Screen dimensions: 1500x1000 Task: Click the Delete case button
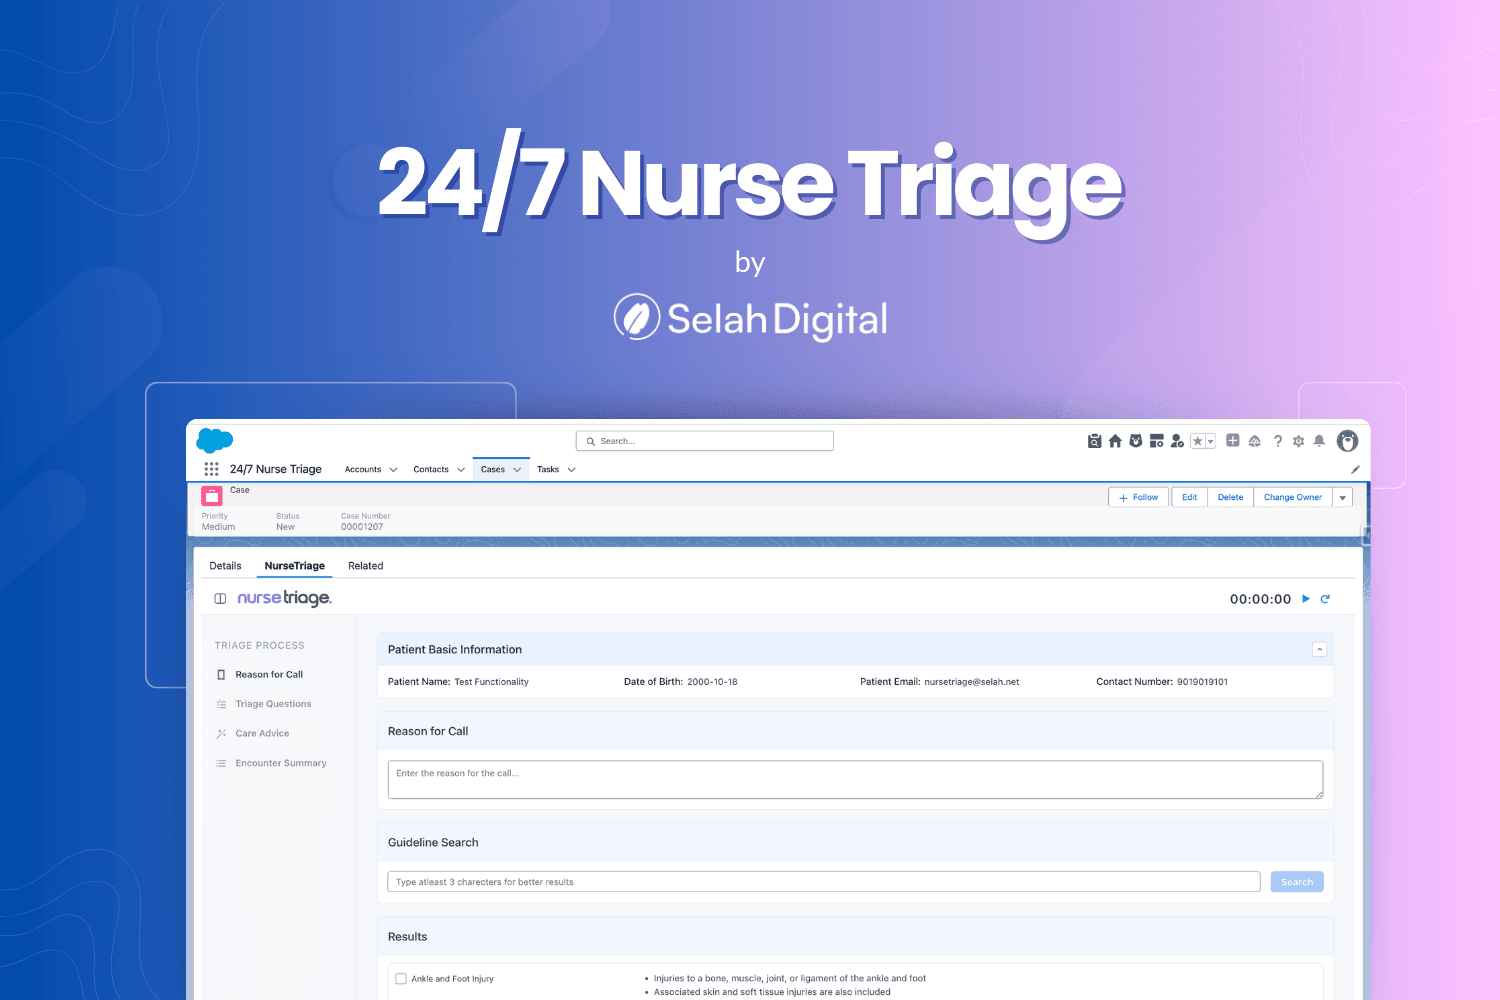point(1230,497)
